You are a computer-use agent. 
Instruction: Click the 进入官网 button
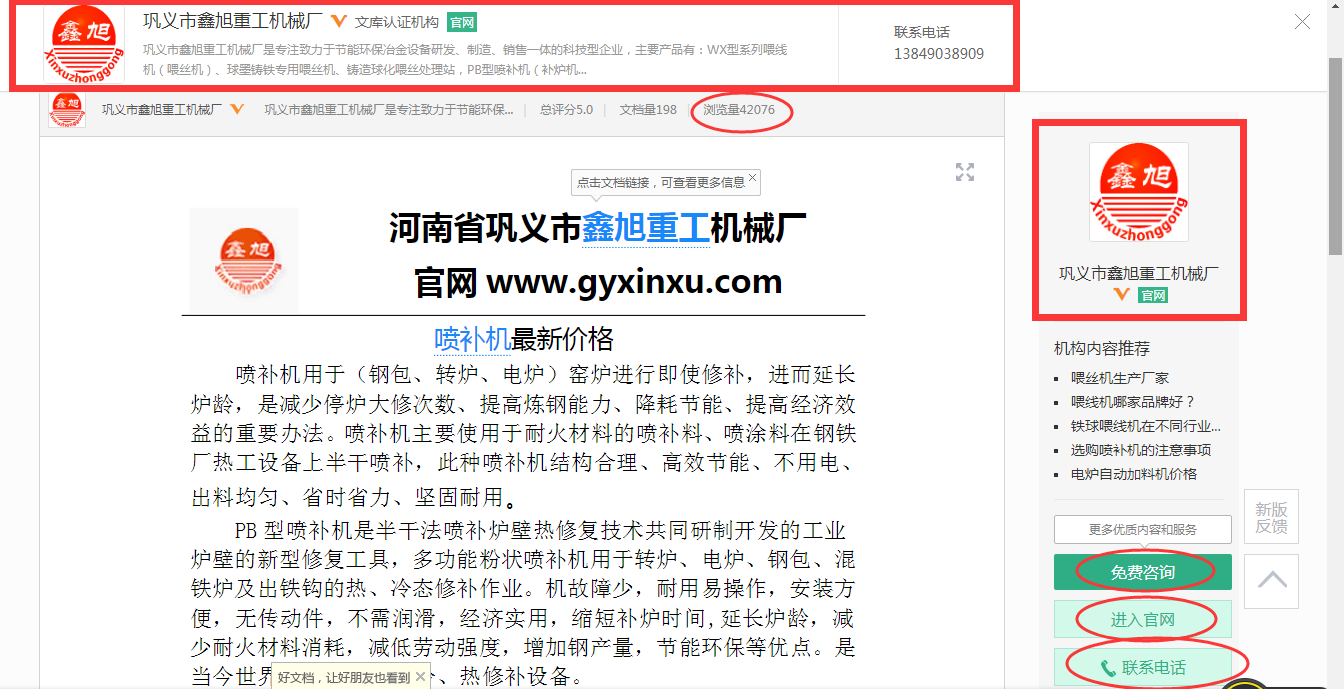pos(1142,620)
